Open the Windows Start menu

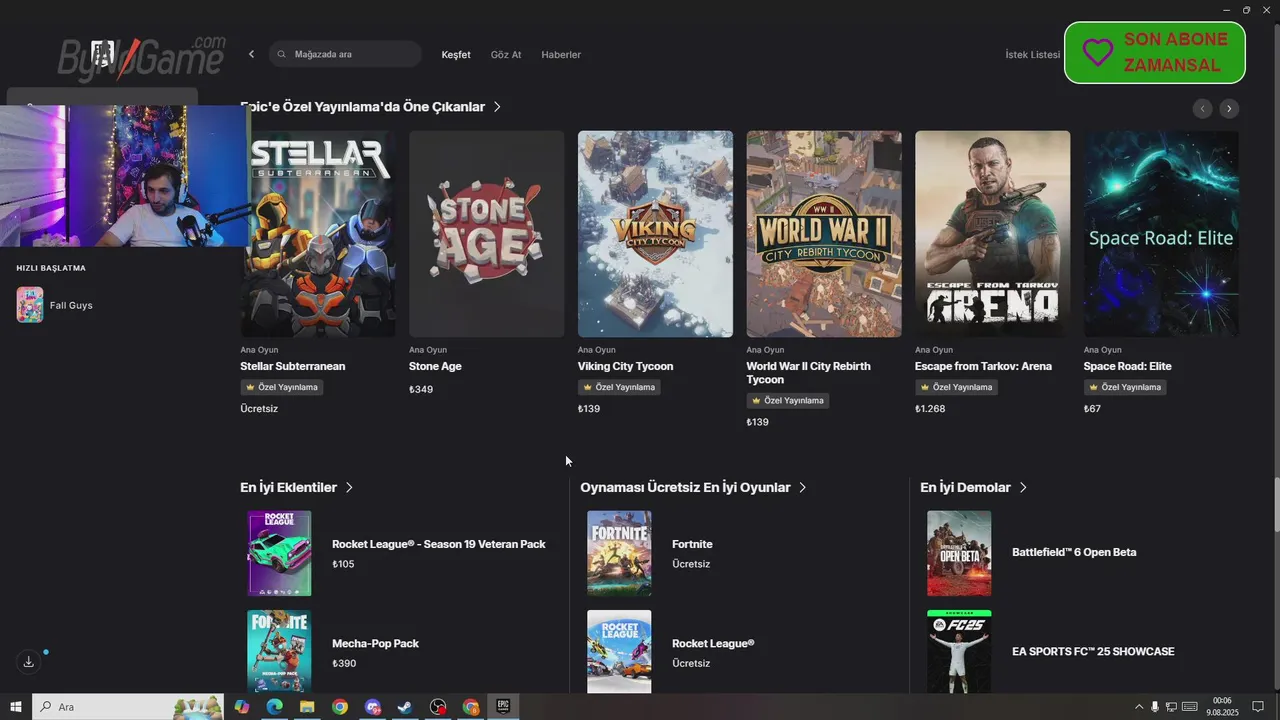click(x=15, y=707)
